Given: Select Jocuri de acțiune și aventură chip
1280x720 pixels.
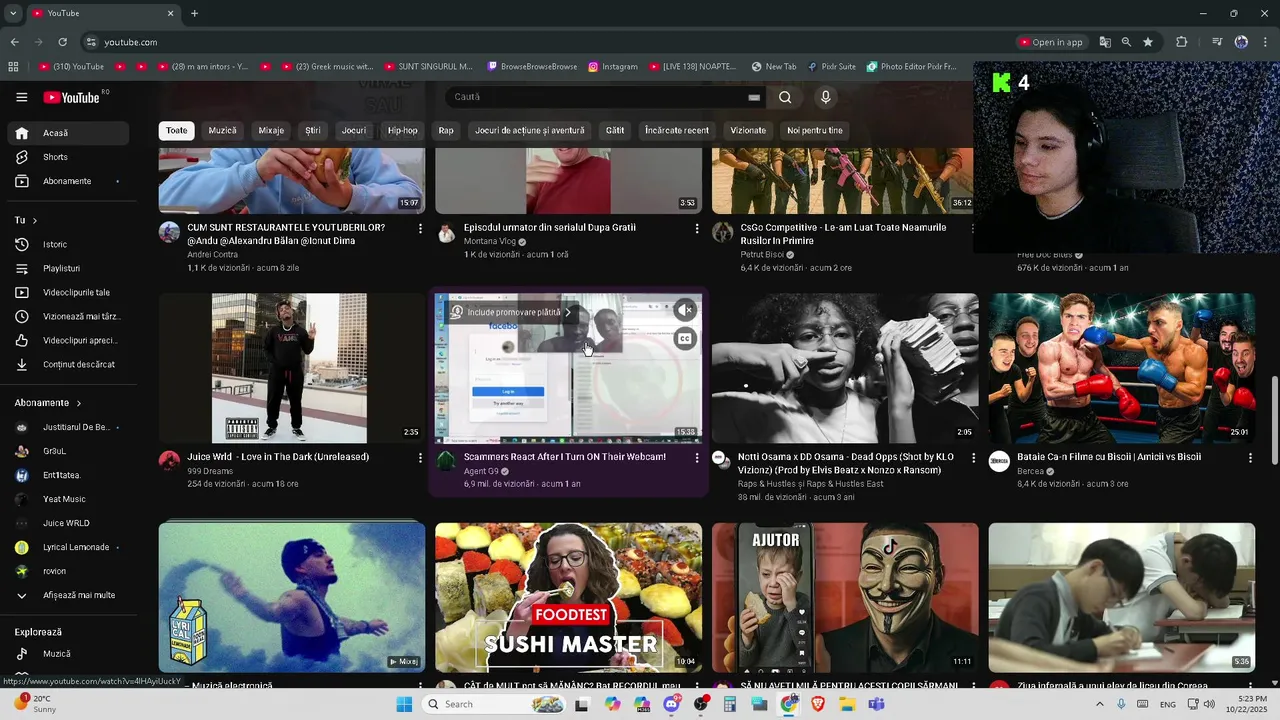Looking at the screenshot, I should (529, 130).
